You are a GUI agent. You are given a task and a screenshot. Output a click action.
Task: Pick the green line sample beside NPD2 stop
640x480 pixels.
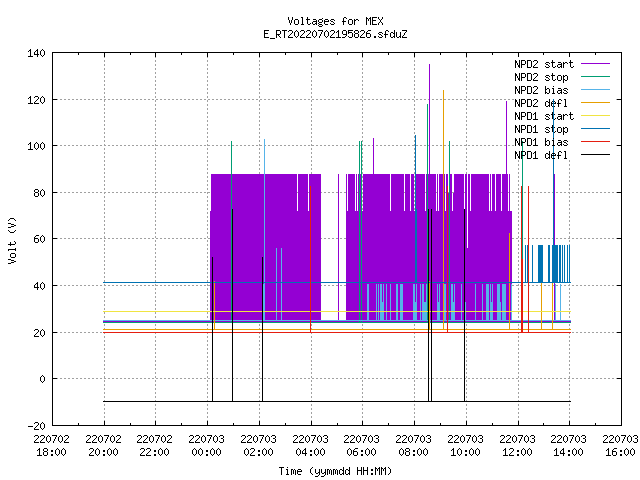tap(596, 76)
